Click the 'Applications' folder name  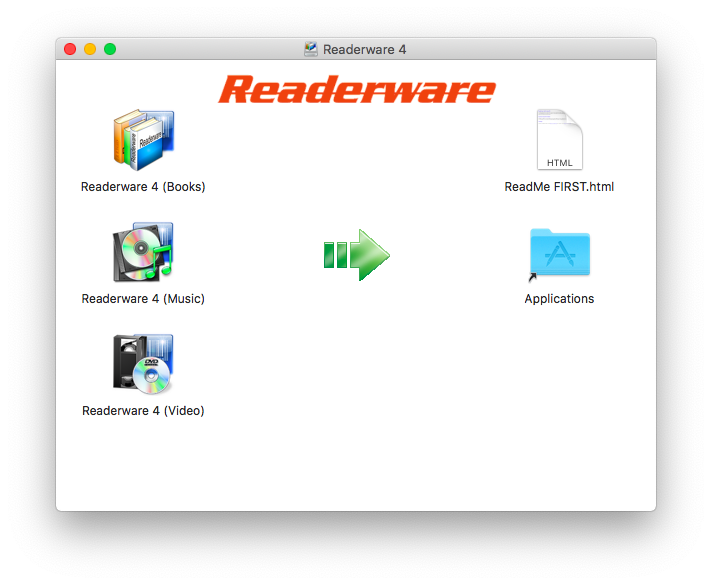point(559,299)
